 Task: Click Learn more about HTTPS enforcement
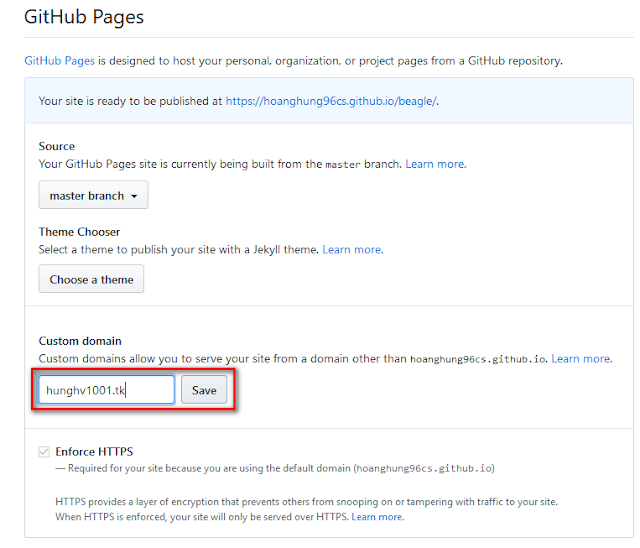[377, 517]
